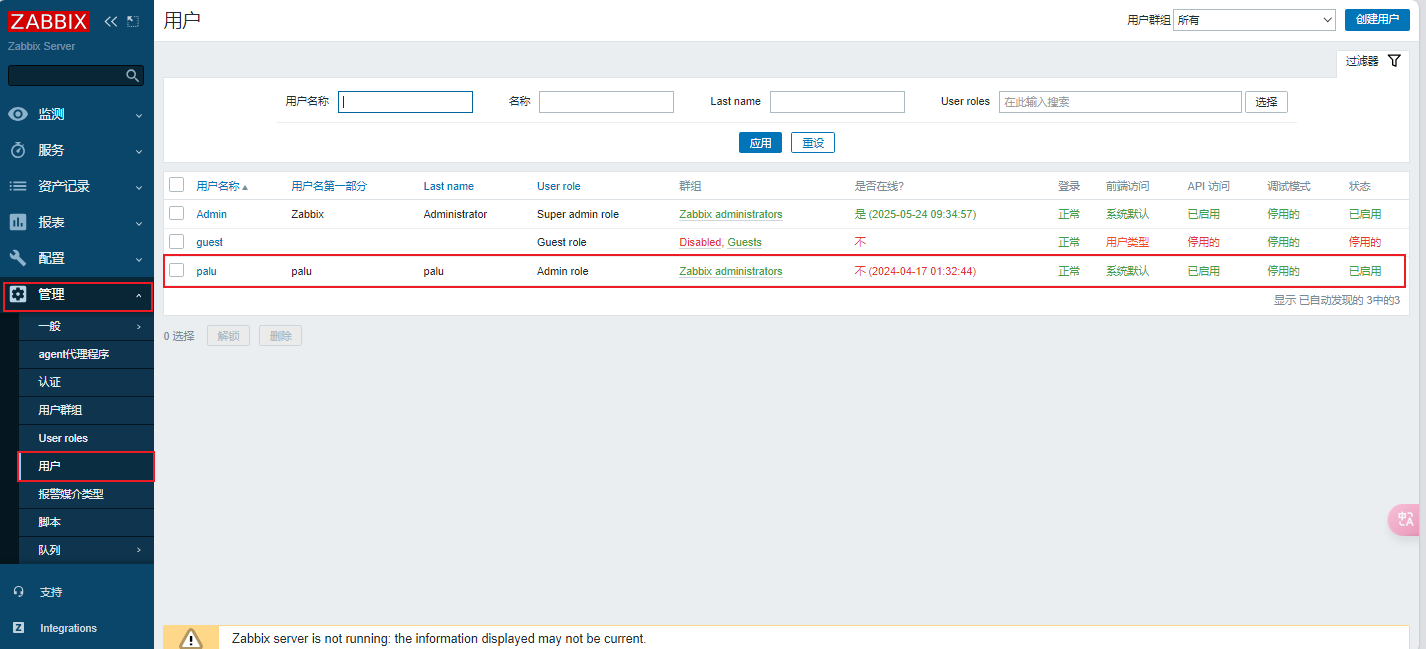
Task: Open User roles menu item
Action: coord(86,438)
